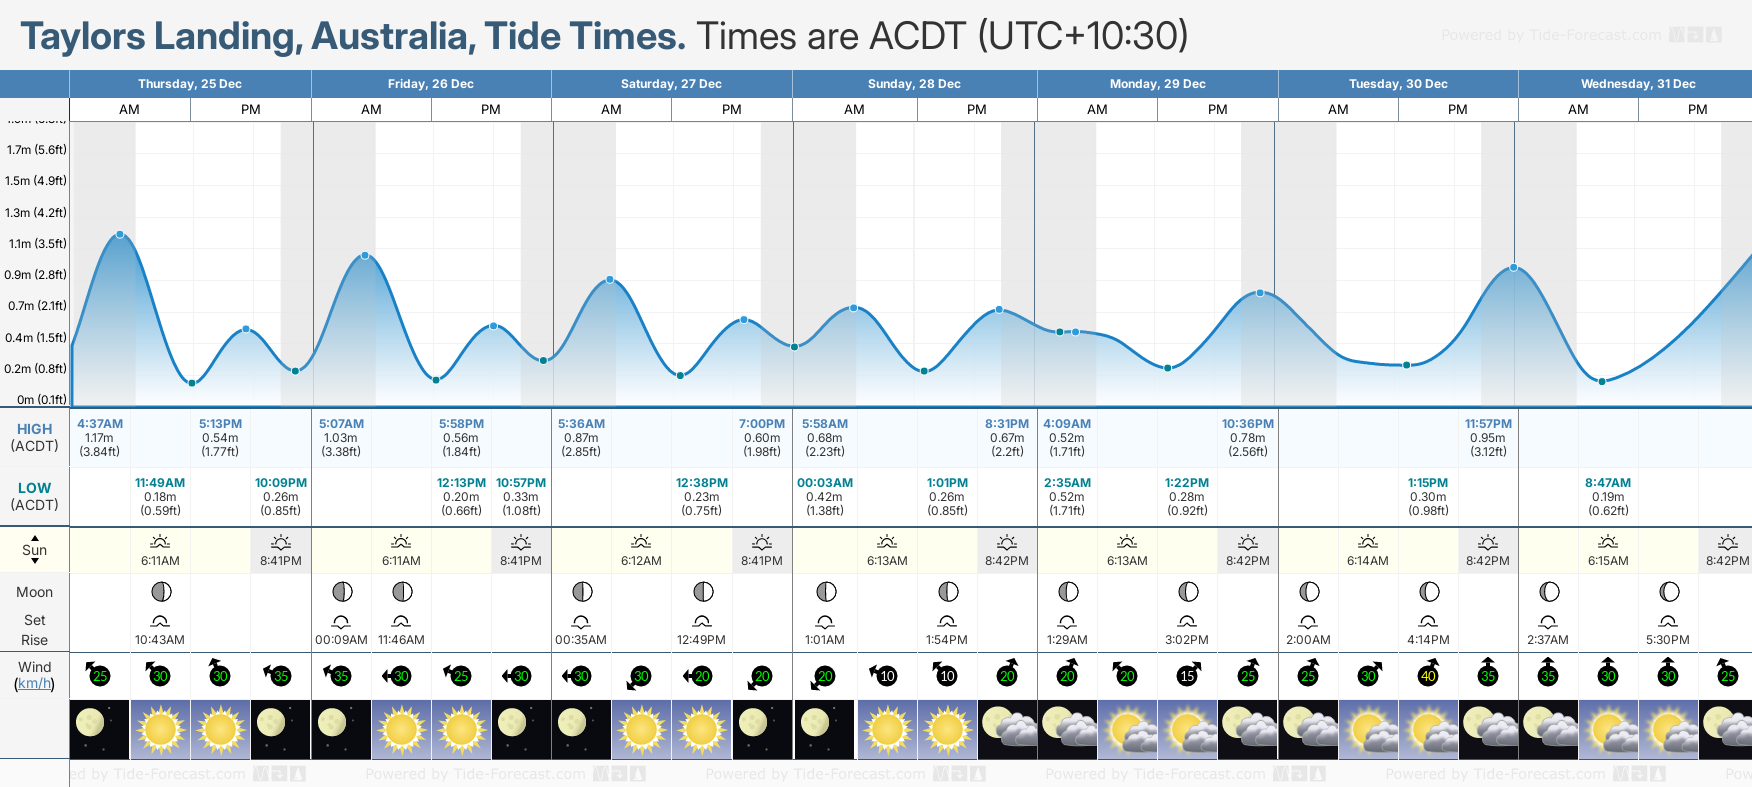Select the Thursday, 25 Dec day header
1752x787 pixels.
click(190, 84)
